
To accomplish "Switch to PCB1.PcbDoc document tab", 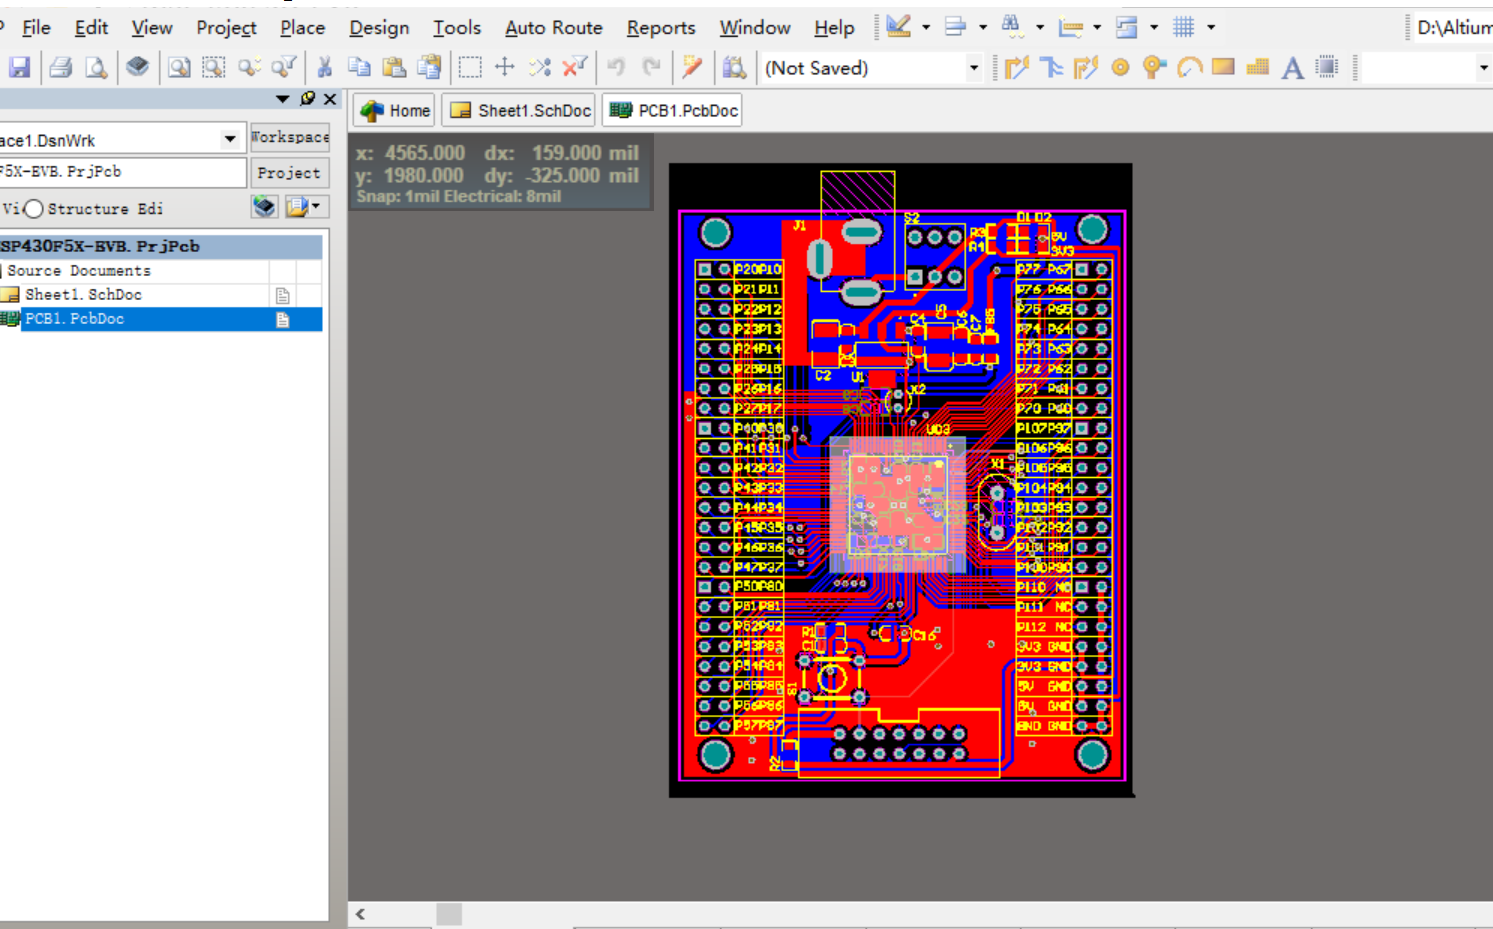I will click(x=673, y=110).
